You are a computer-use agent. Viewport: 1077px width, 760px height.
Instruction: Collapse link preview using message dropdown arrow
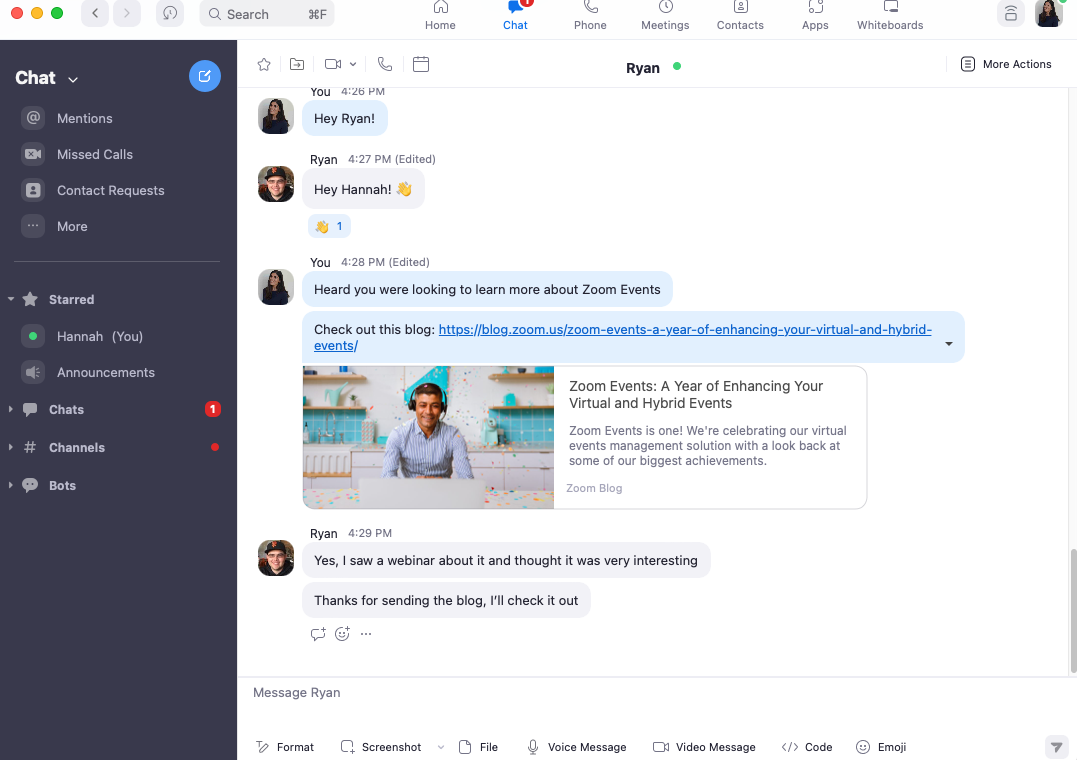click(x=949, y=344)
